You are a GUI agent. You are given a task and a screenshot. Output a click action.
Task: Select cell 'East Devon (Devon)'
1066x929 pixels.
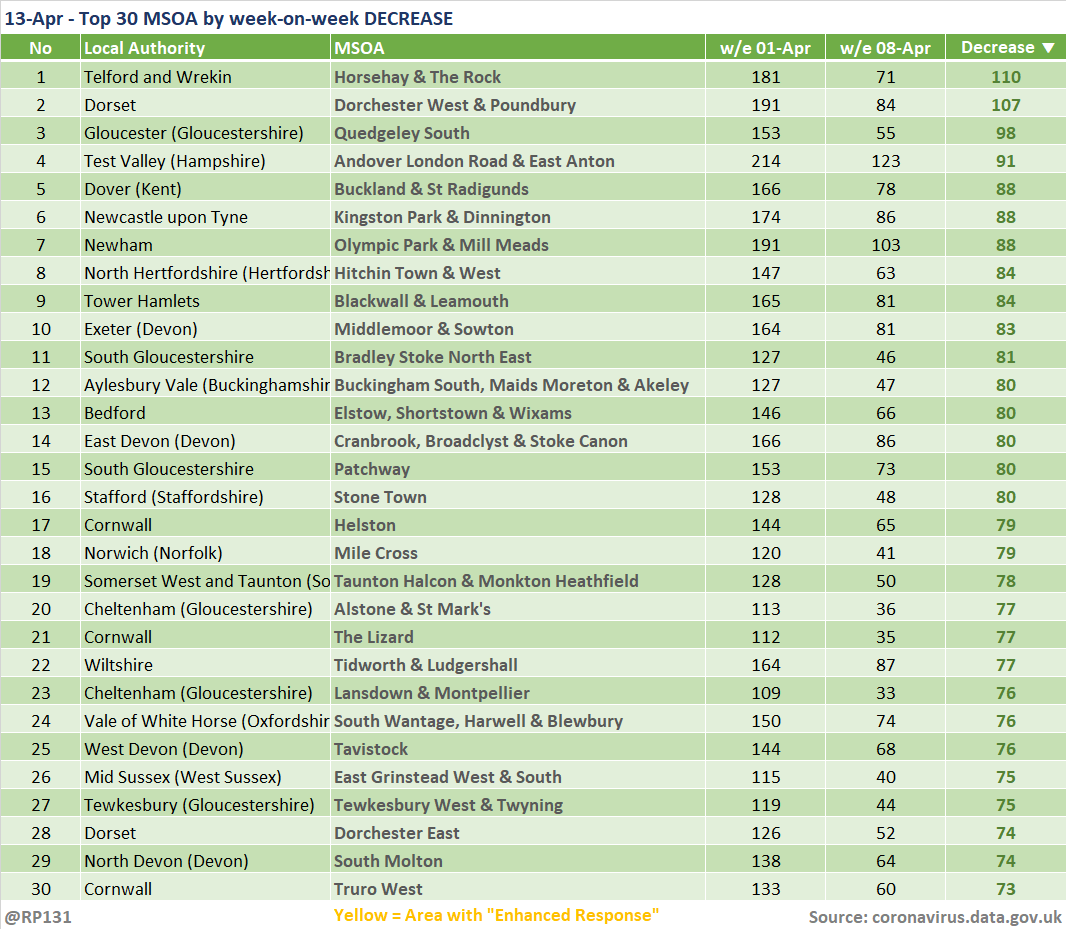[x=205, y=441]
